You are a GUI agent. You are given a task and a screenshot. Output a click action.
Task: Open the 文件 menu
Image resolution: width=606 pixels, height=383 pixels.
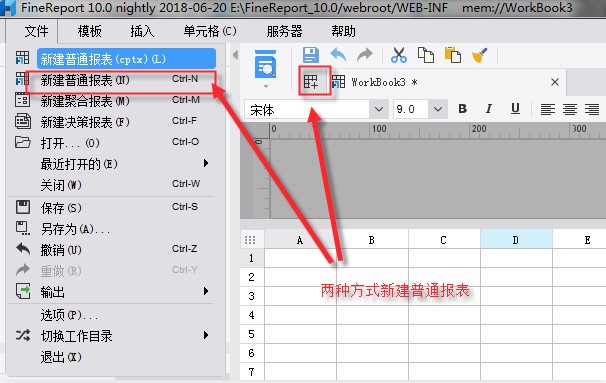point(36,31)
